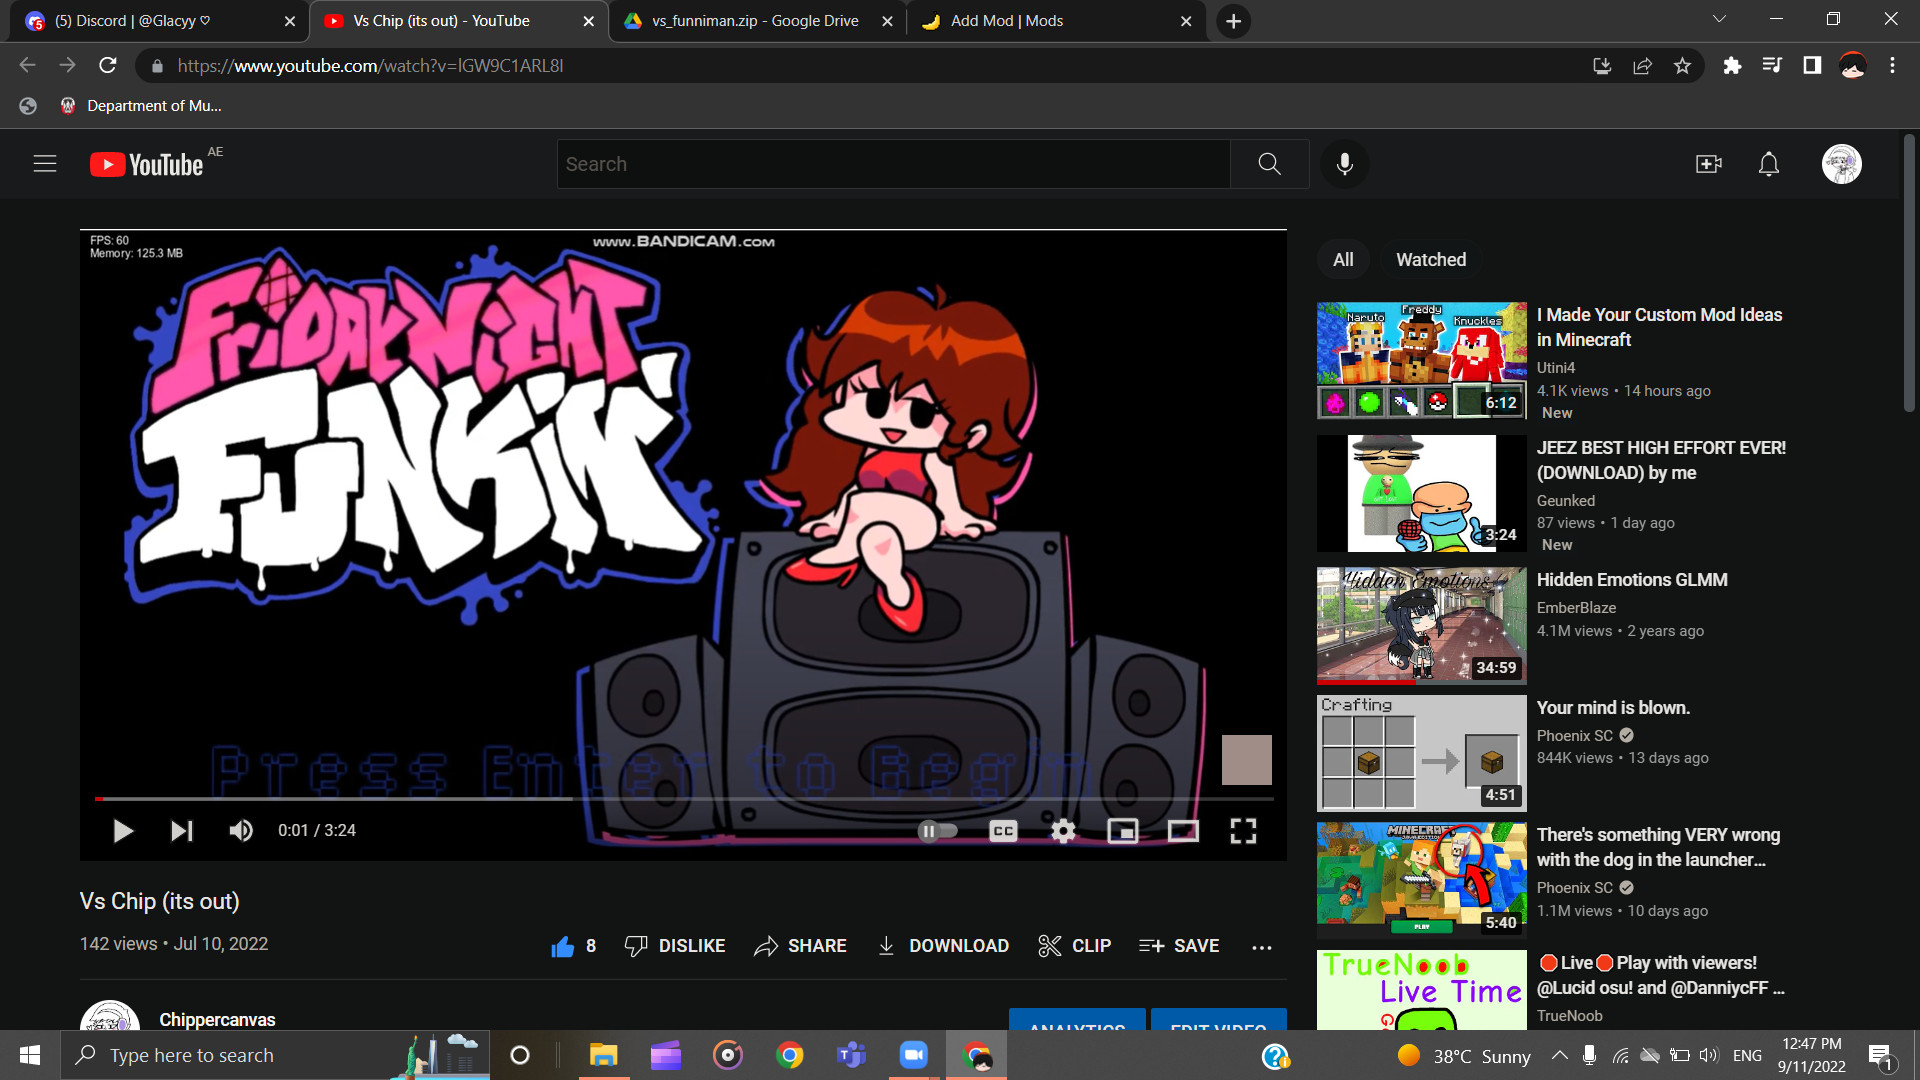Image resolution: width=1920 pixels, height=1080 pixels.
Task: Open the YouTube account avatar menu
Action: coord(1842,164)
